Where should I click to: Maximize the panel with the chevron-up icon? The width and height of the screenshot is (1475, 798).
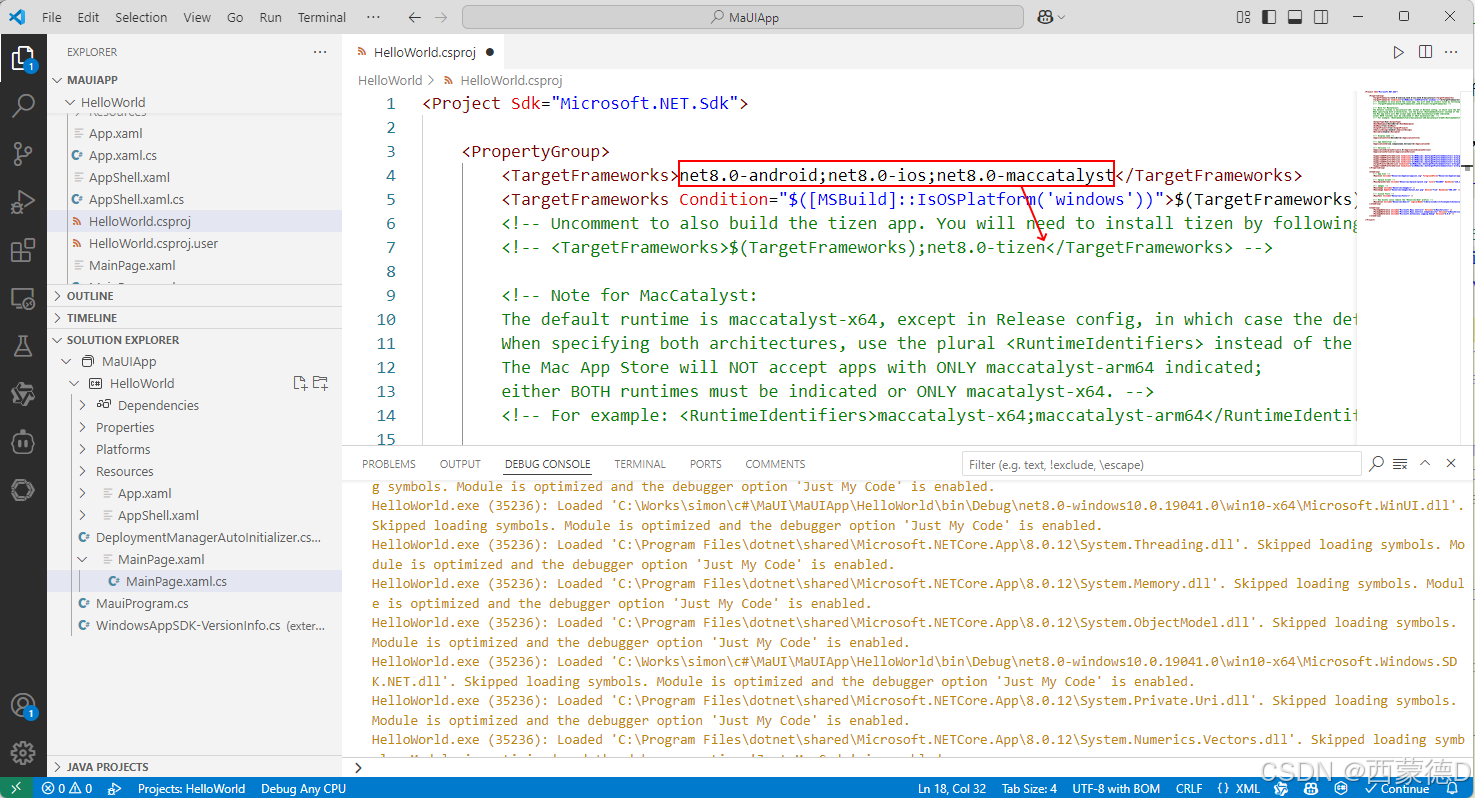pyautogui.click(x=1425, y=463)
